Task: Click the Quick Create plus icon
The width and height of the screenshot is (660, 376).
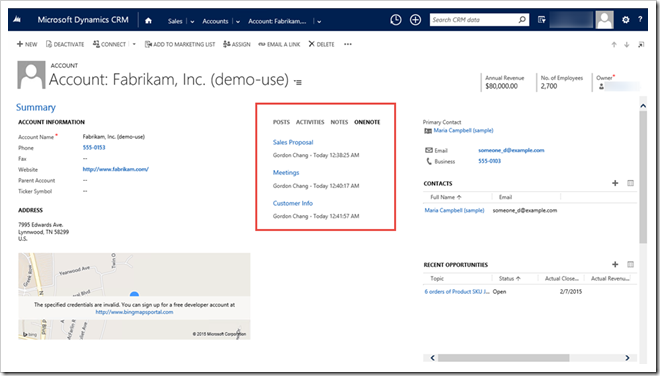Action: pos(415,20)
